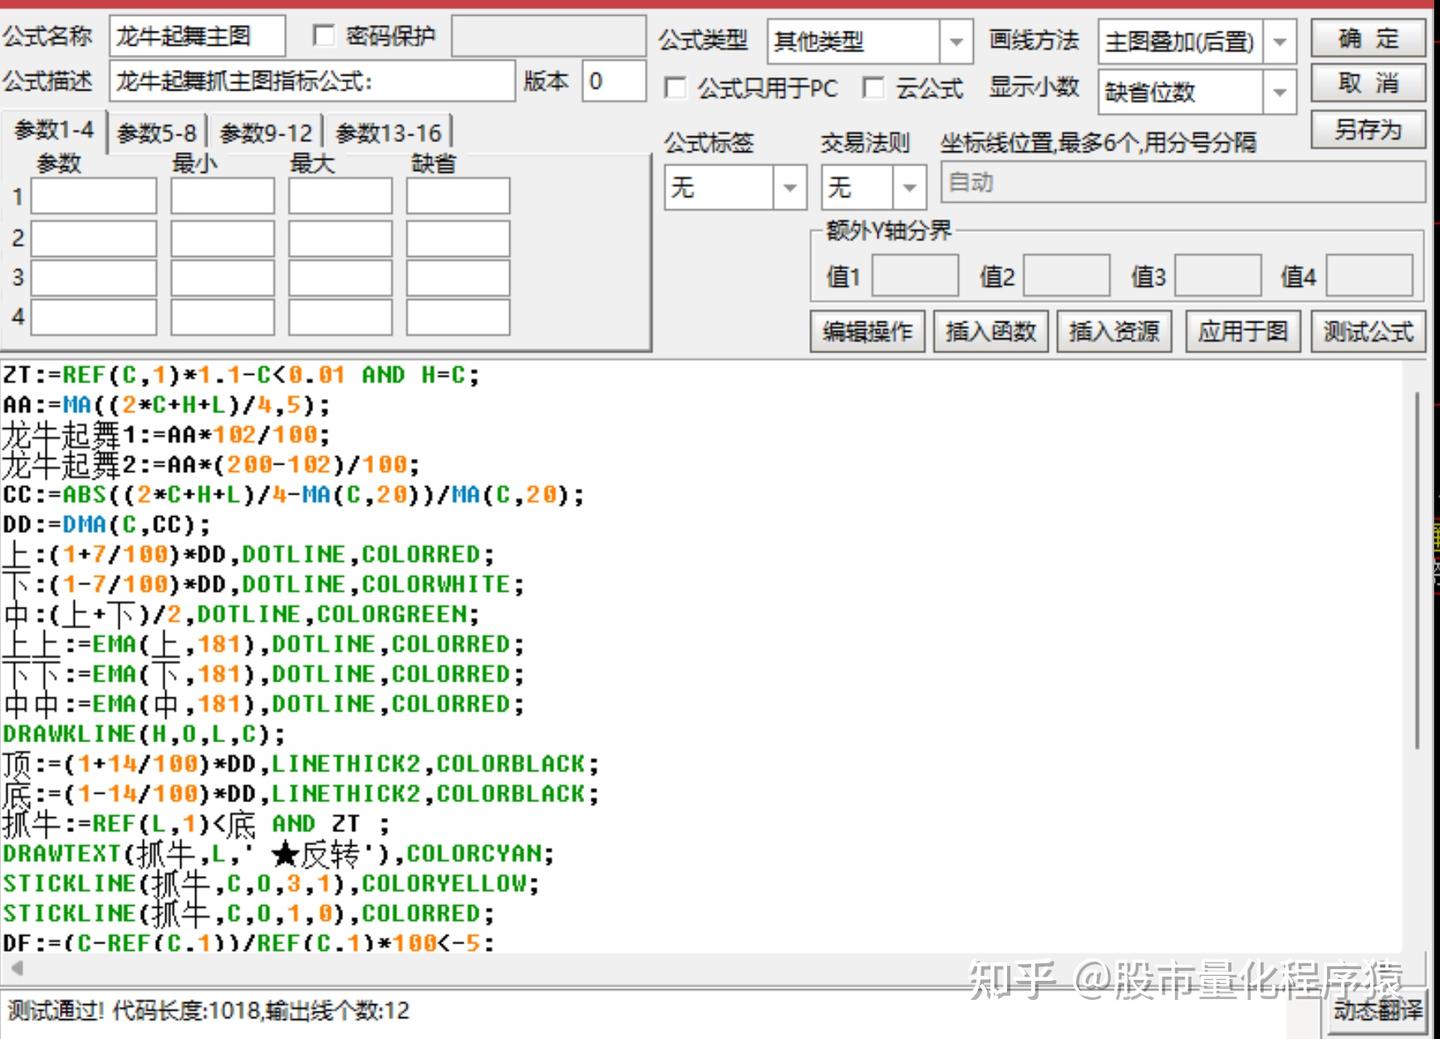Click the 缺省 field in parameter row 3
Screen dimensions: 1440x1039
(458, 278)
